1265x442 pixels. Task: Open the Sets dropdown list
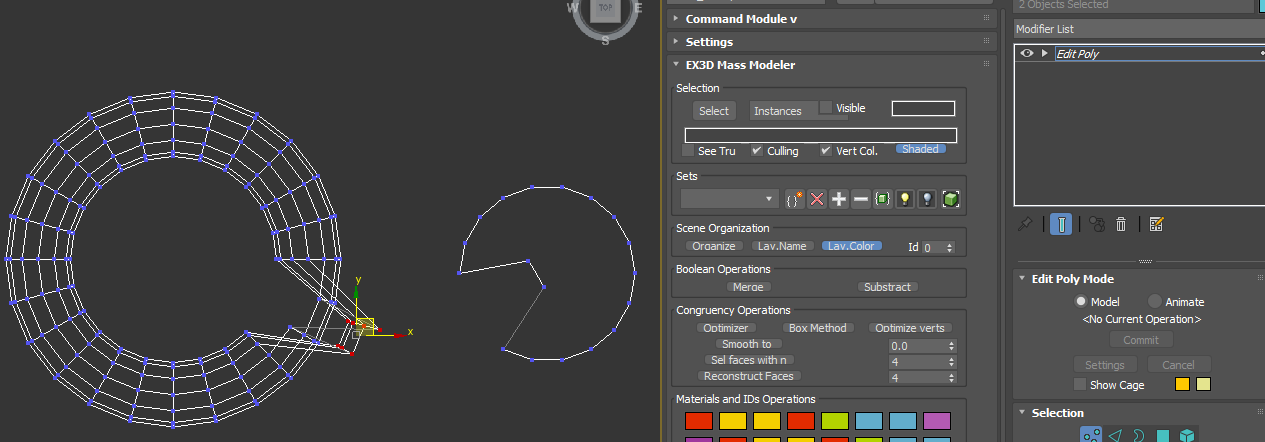point(730,199)
